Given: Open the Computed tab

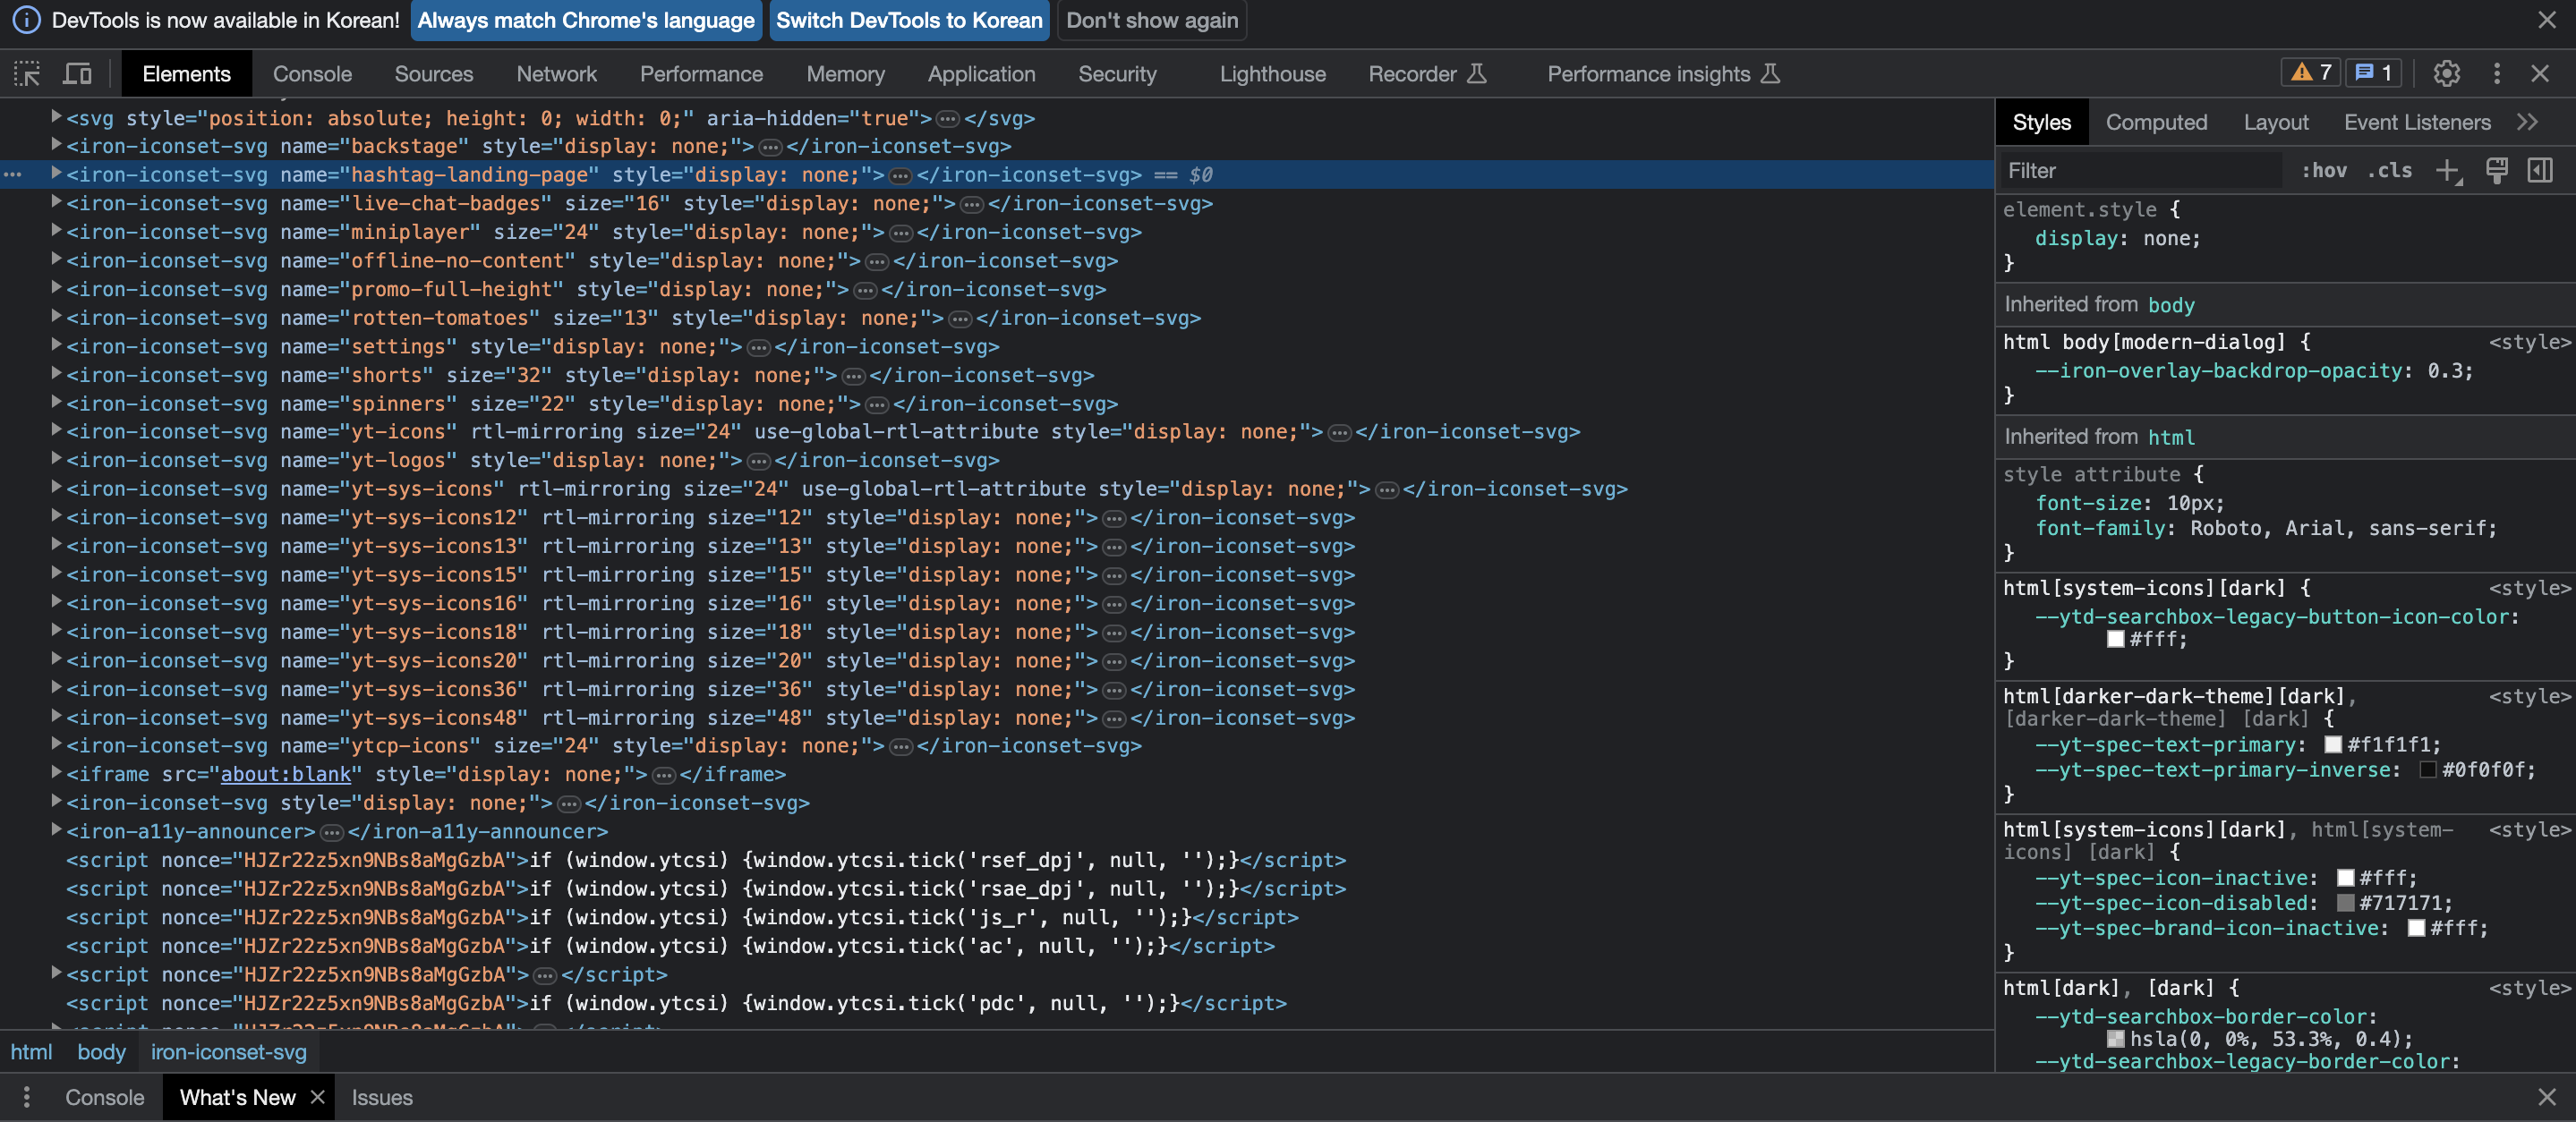Looking at the screenshot, I should (x=2156, y=122).
